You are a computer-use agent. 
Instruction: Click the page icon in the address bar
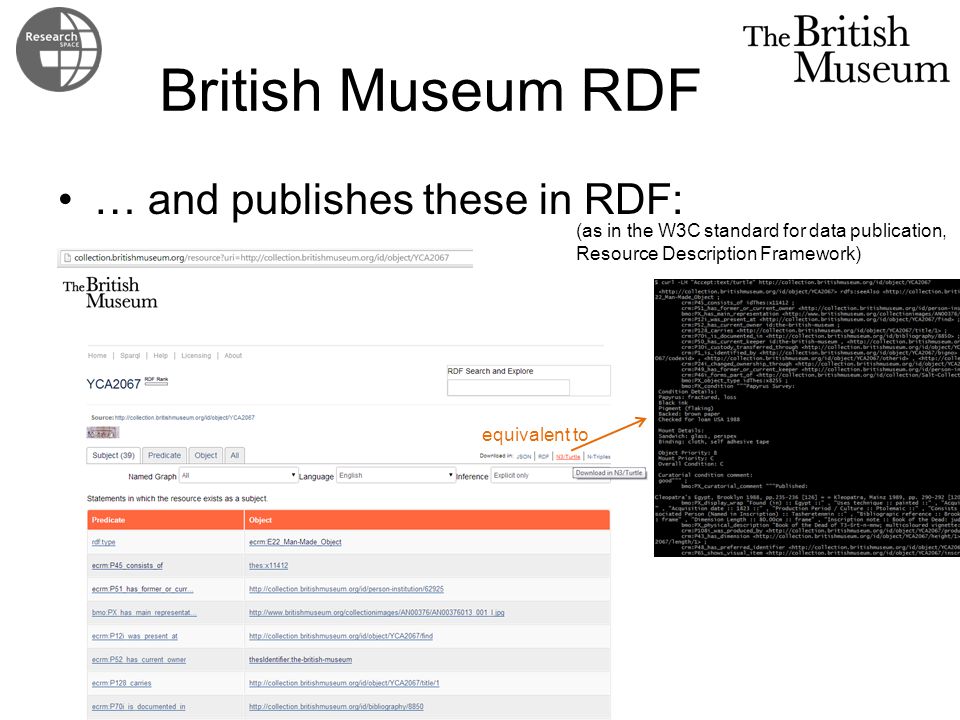pyautogui.click(x=68, y=258)
